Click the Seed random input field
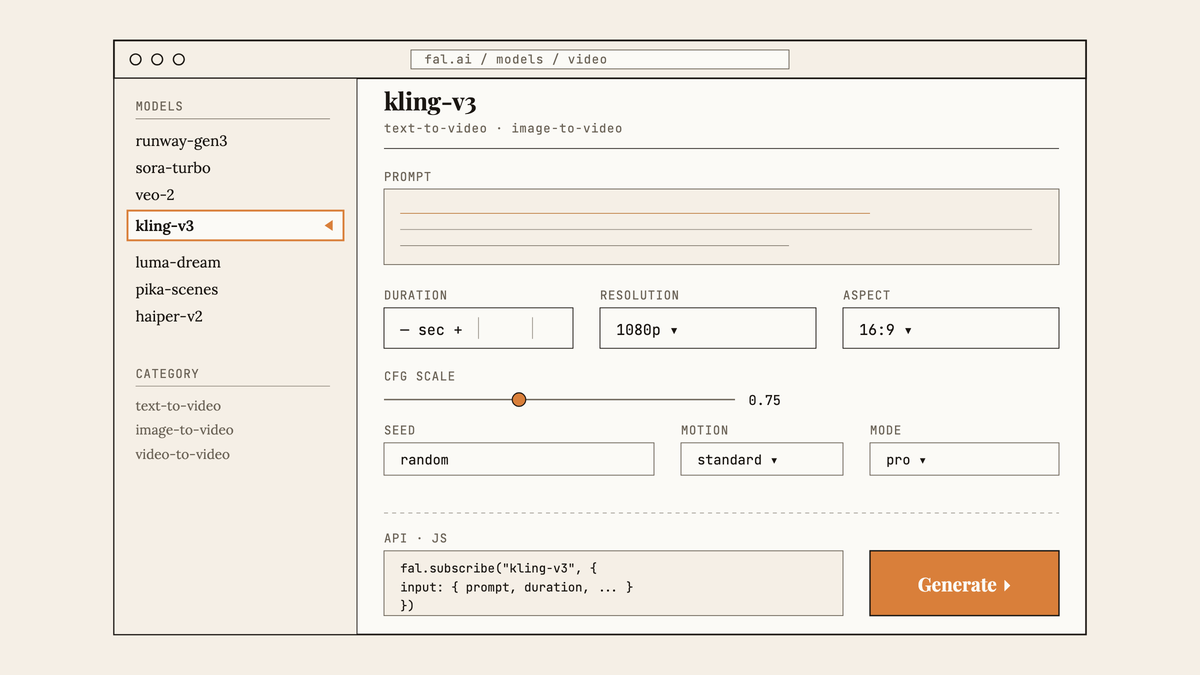The height and width of the screenshot is (675, 1200). [519, 459]
